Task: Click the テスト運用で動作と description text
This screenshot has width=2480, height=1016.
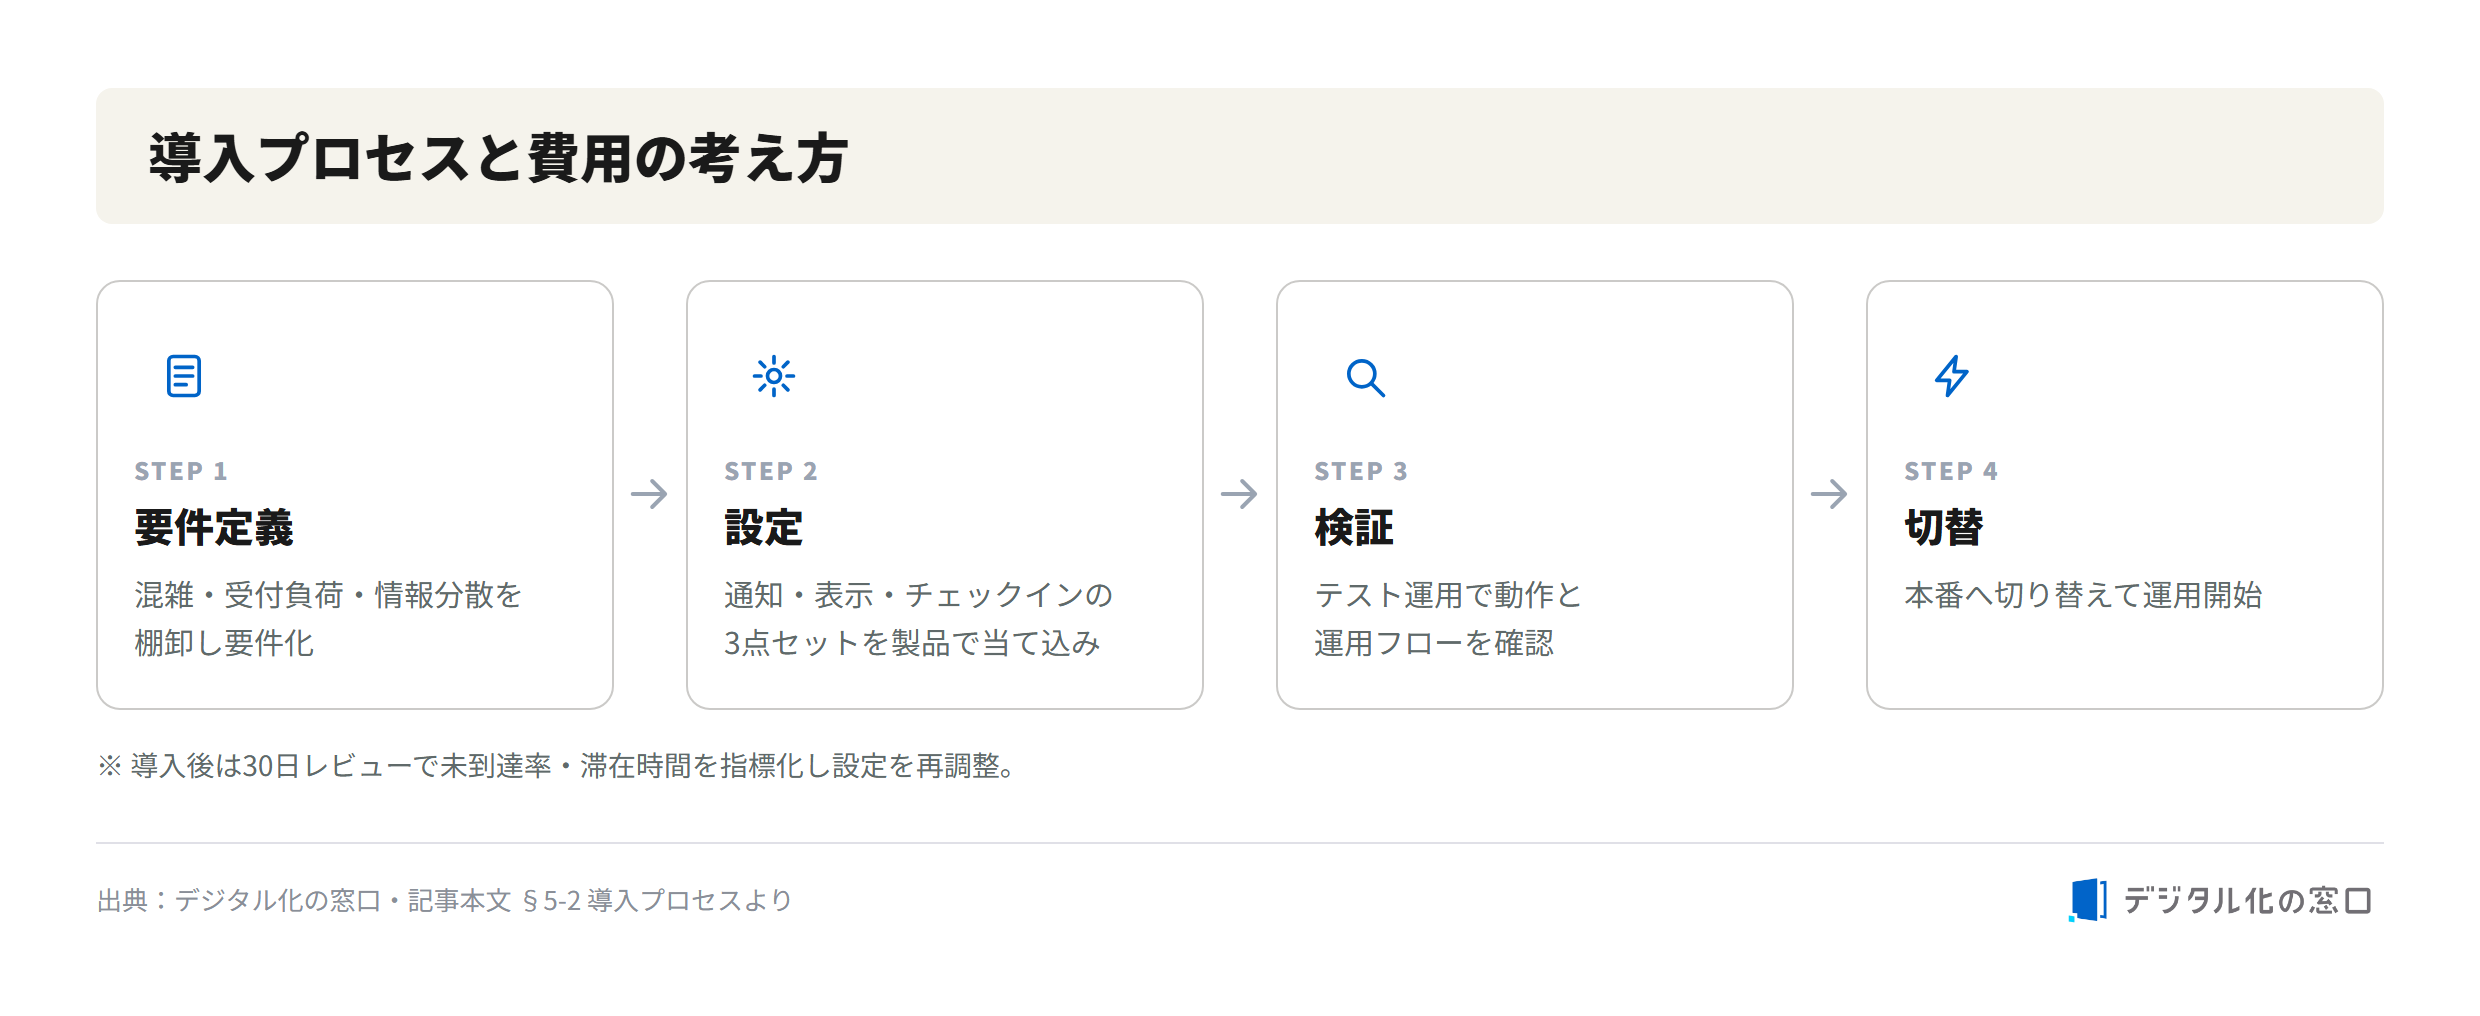Action: point(1448,595)
